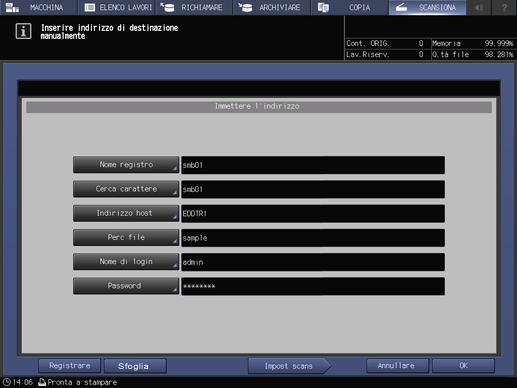The image size is (517, 388).
Task: Click Annullare to cancel
Action: tap(397, 366)
